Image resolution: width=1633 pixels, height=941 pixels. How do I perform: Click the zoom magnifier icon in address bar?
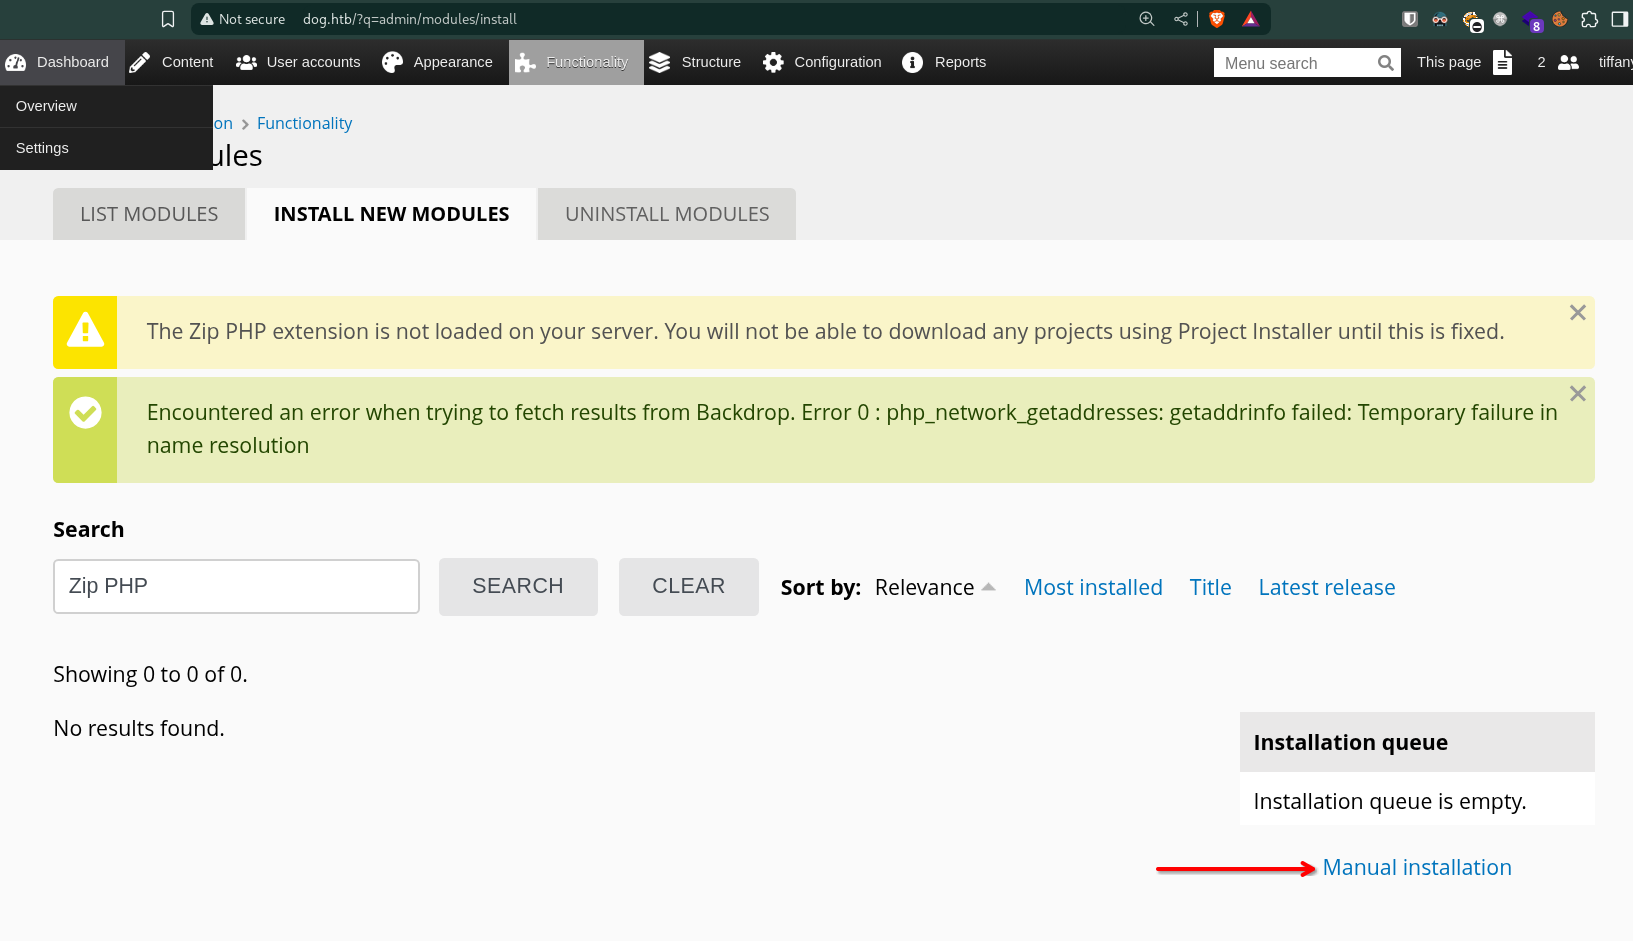pyautogui.click(x=1147, y=19)
